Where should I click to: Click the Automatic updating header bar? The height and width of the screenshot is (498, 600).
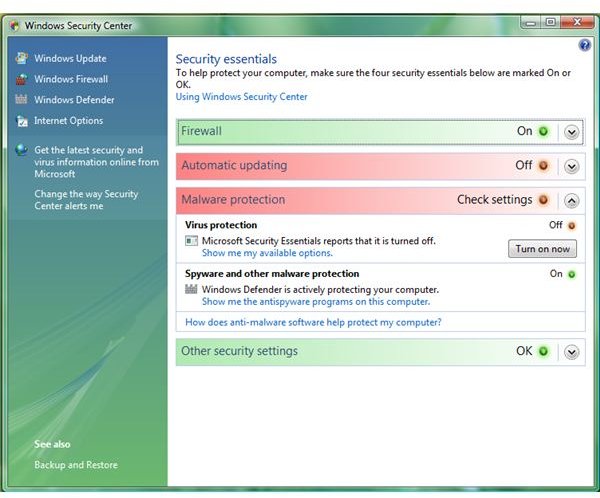380,167
